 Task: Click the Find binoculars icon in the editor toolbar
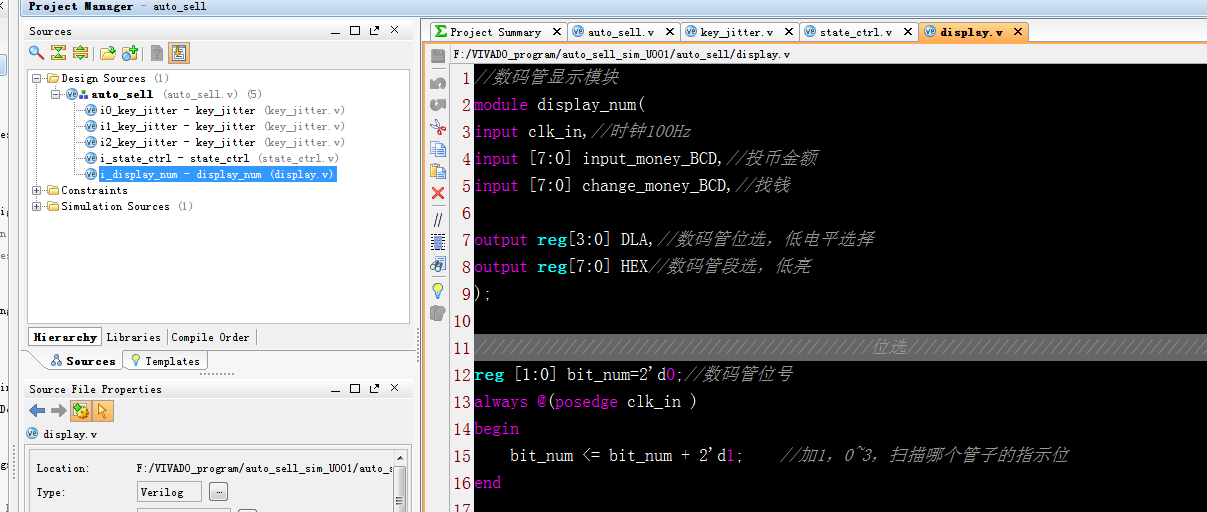[438, 265]
